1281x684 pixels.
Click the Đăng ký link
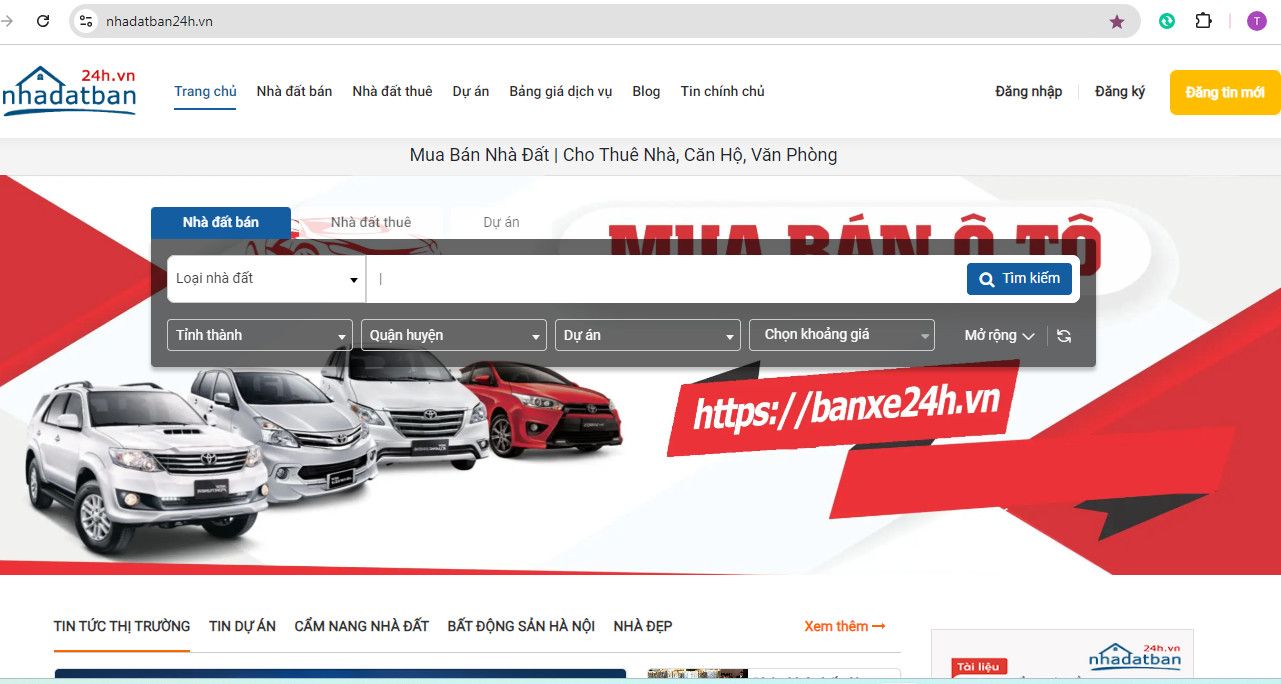point(1120,91)
